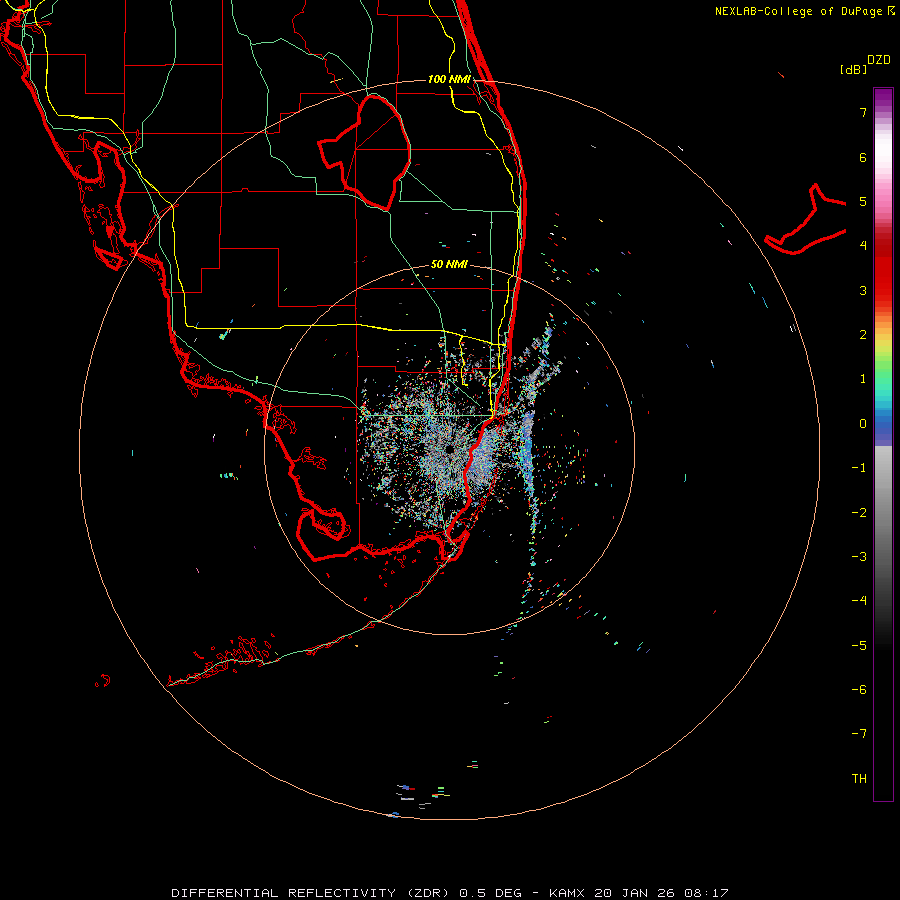Click the Lake Okeechobee red outline
Screen dimensions: 900x900
[x=364, y=152]
